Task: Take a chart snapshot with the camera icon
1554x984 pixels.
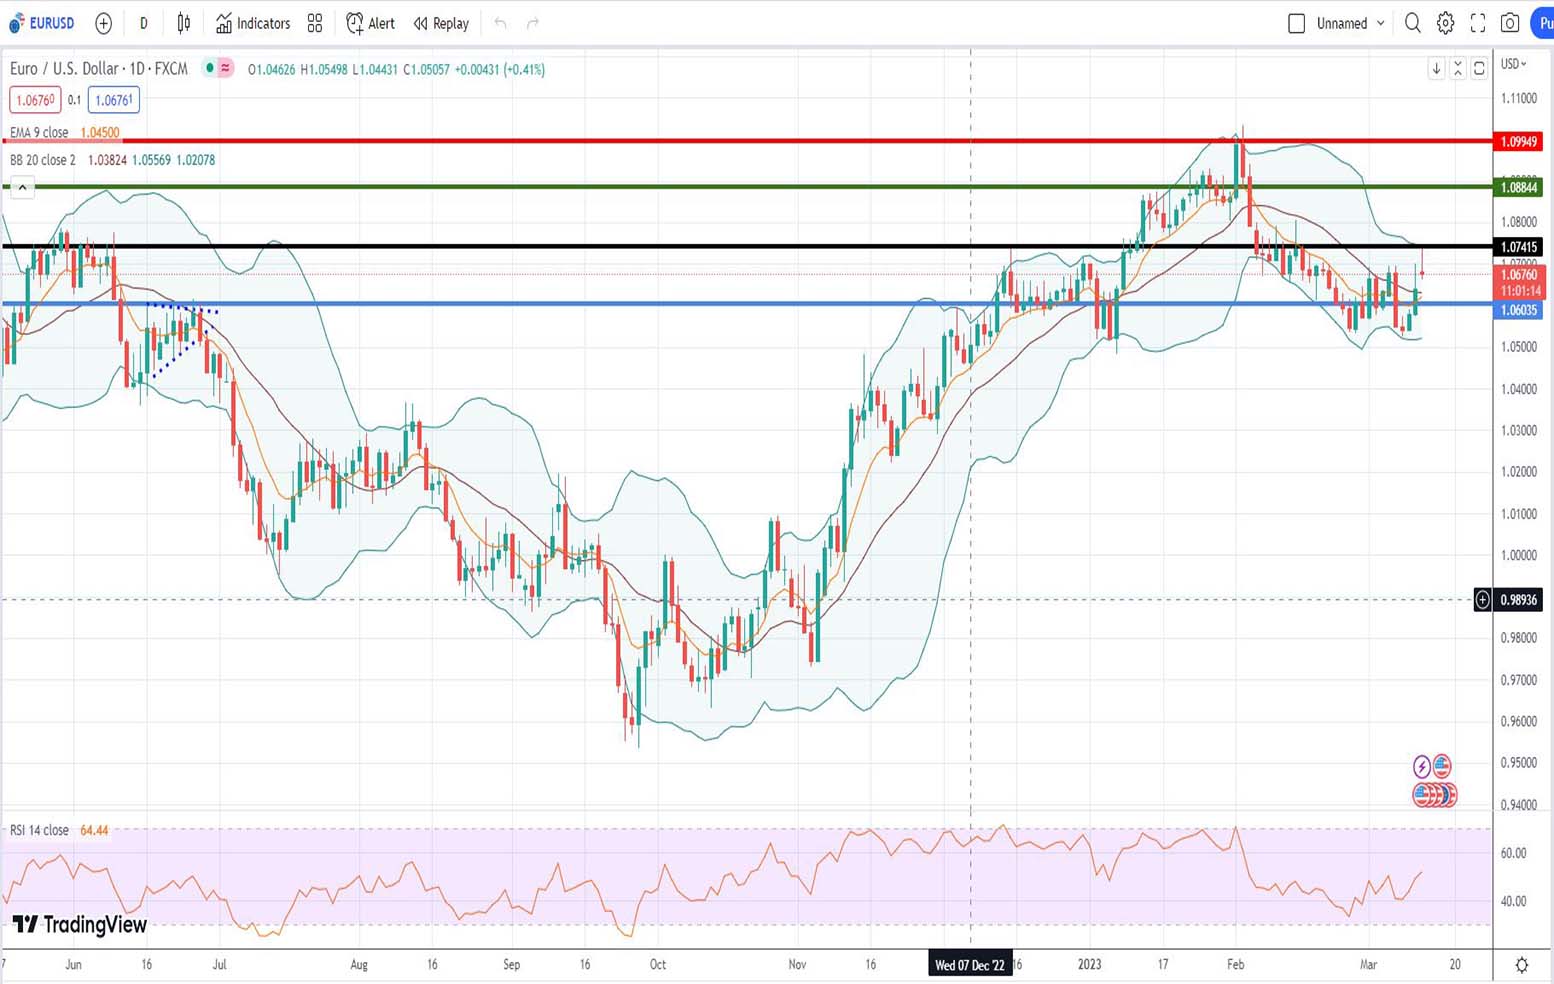Action: 1510,23
